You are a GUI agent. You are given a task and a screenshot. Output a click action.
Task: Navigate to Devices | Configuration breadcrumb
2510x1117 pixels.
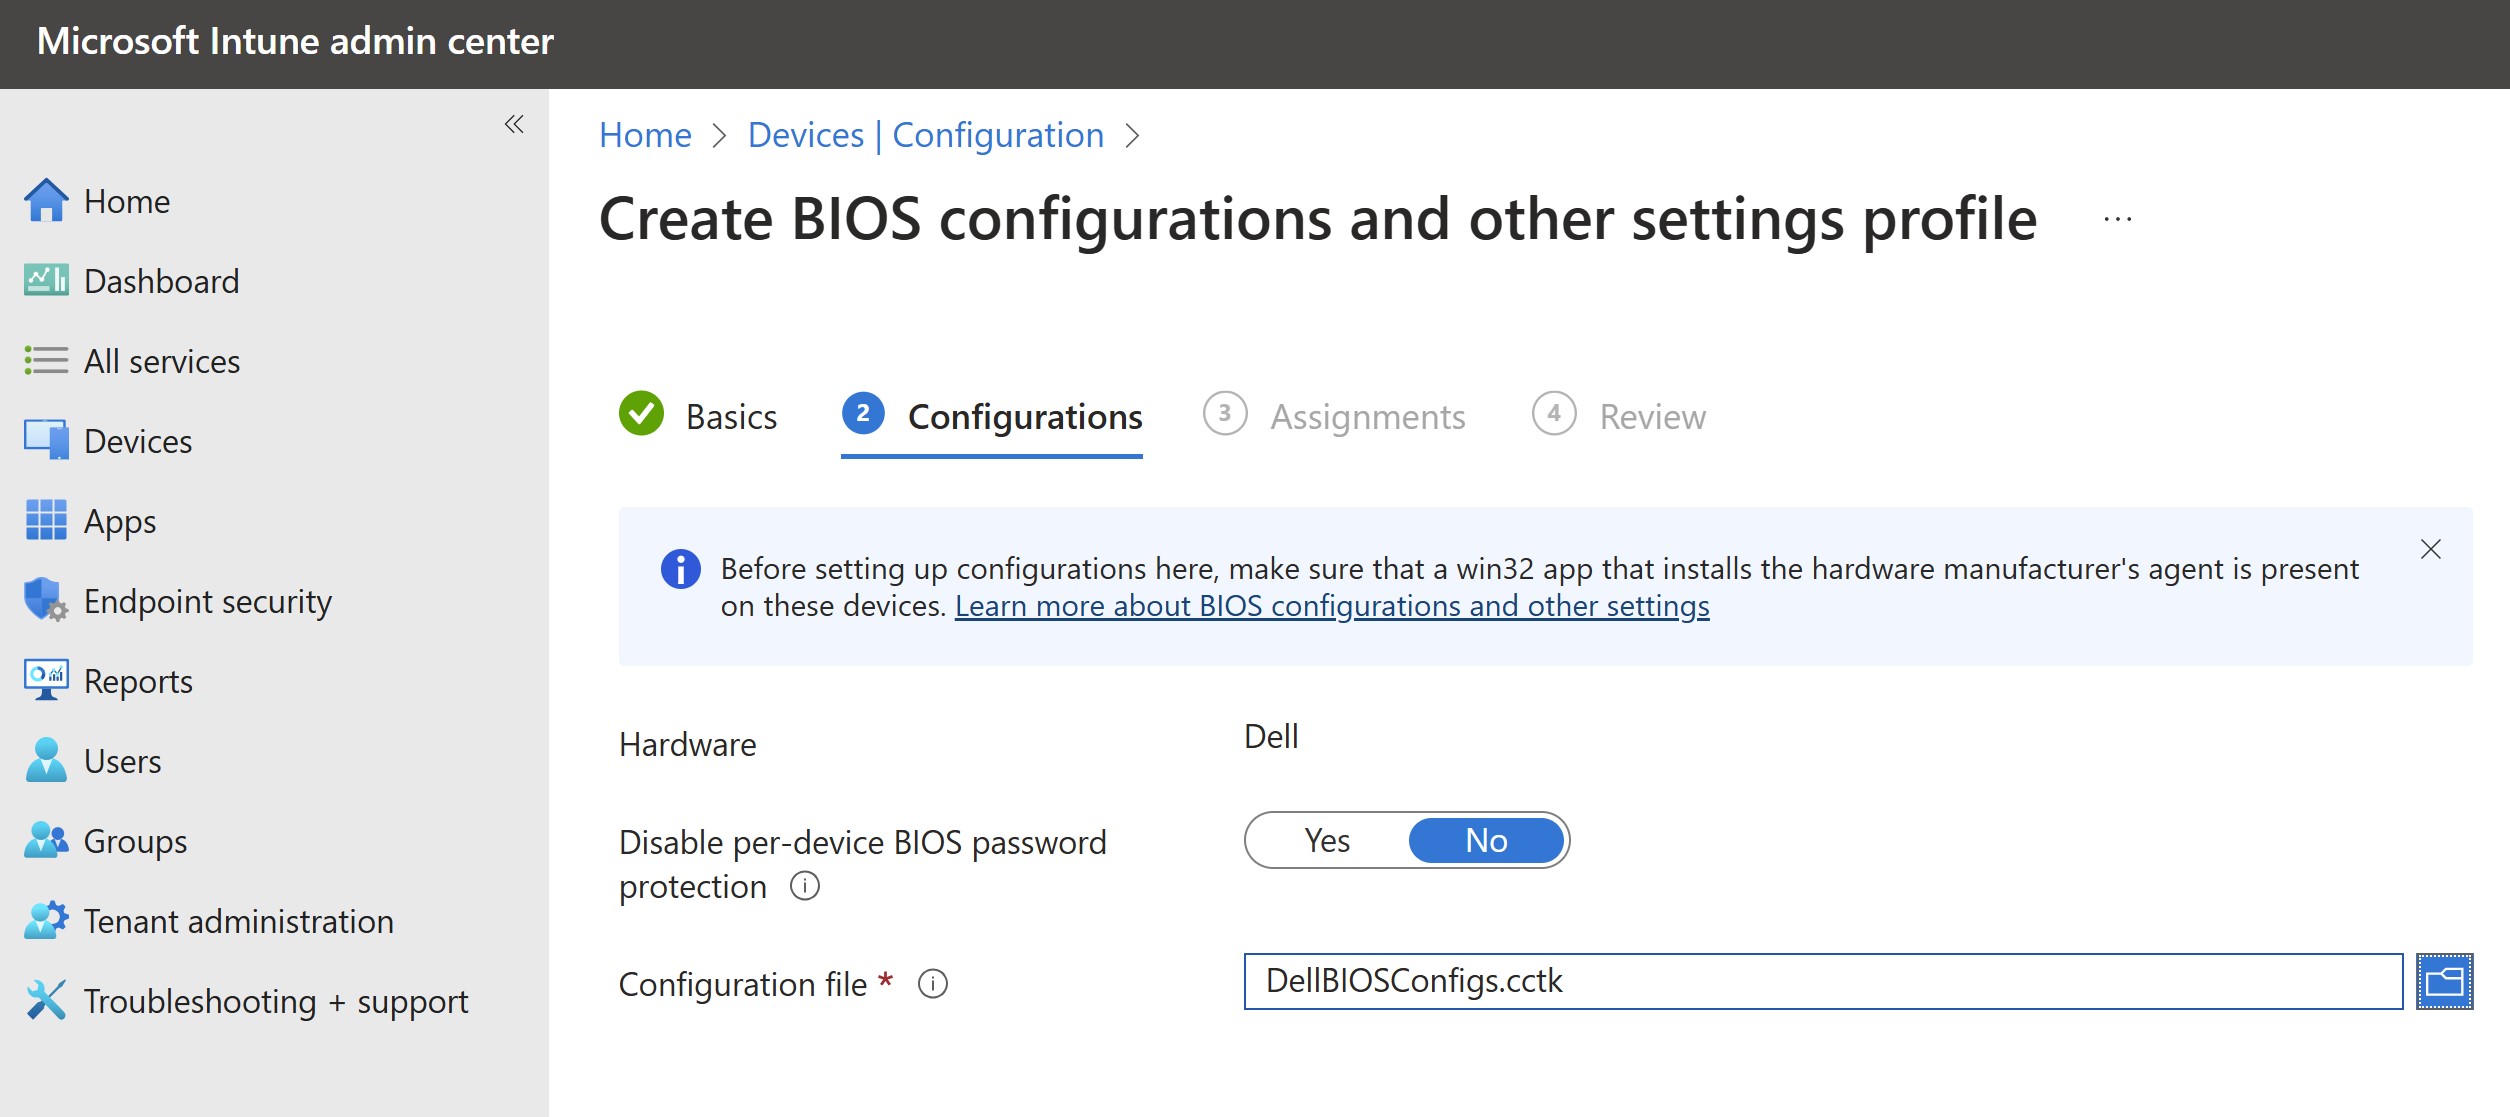point(925,135)
